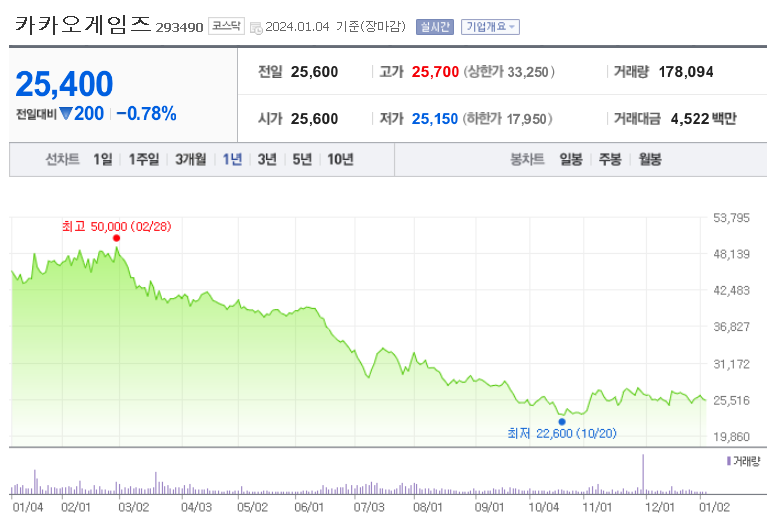
Task: Select the 1주일 line chart tab
Action: pos(144,159)
